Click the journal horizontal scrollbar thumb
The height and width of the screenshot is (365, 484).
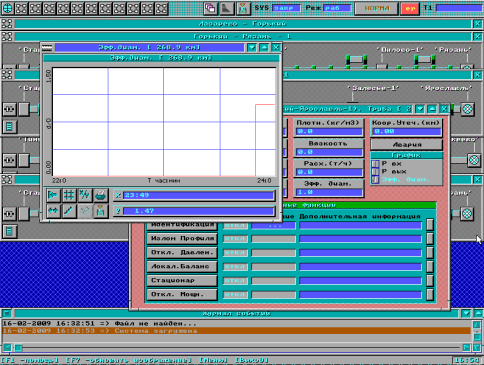tap(19, 348)
